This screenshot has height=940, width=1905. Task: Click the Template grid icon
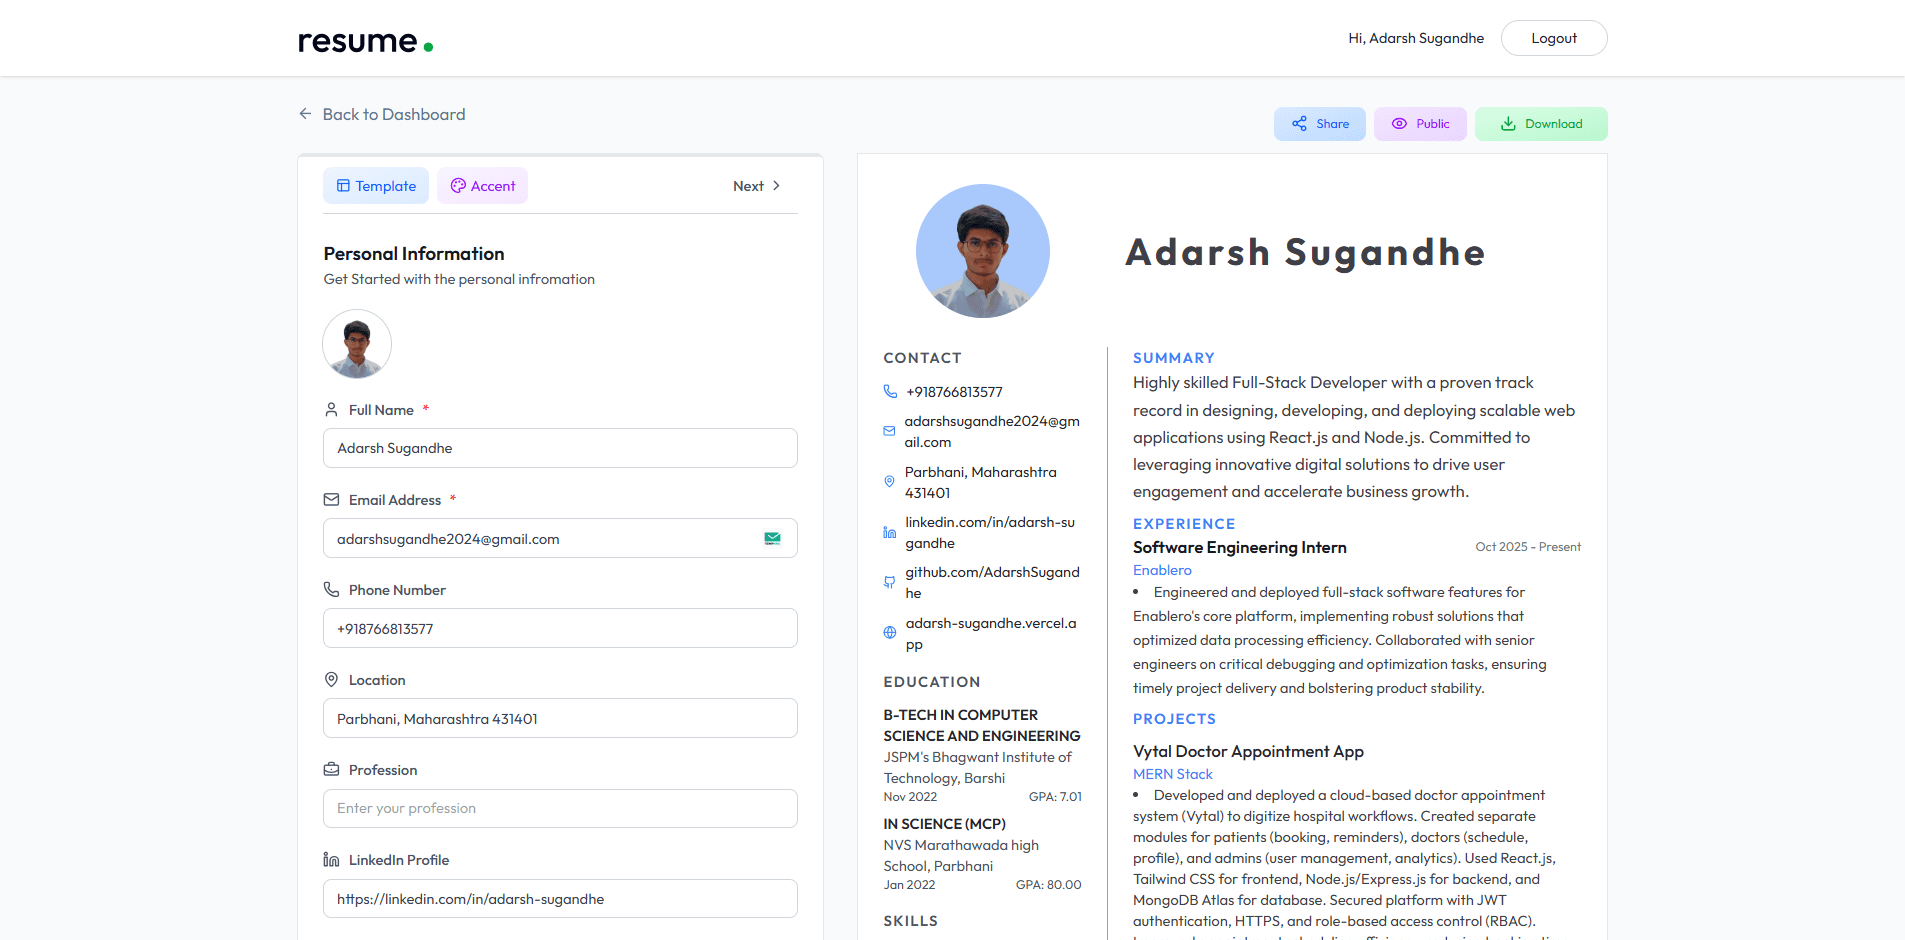tap(343, 185)
